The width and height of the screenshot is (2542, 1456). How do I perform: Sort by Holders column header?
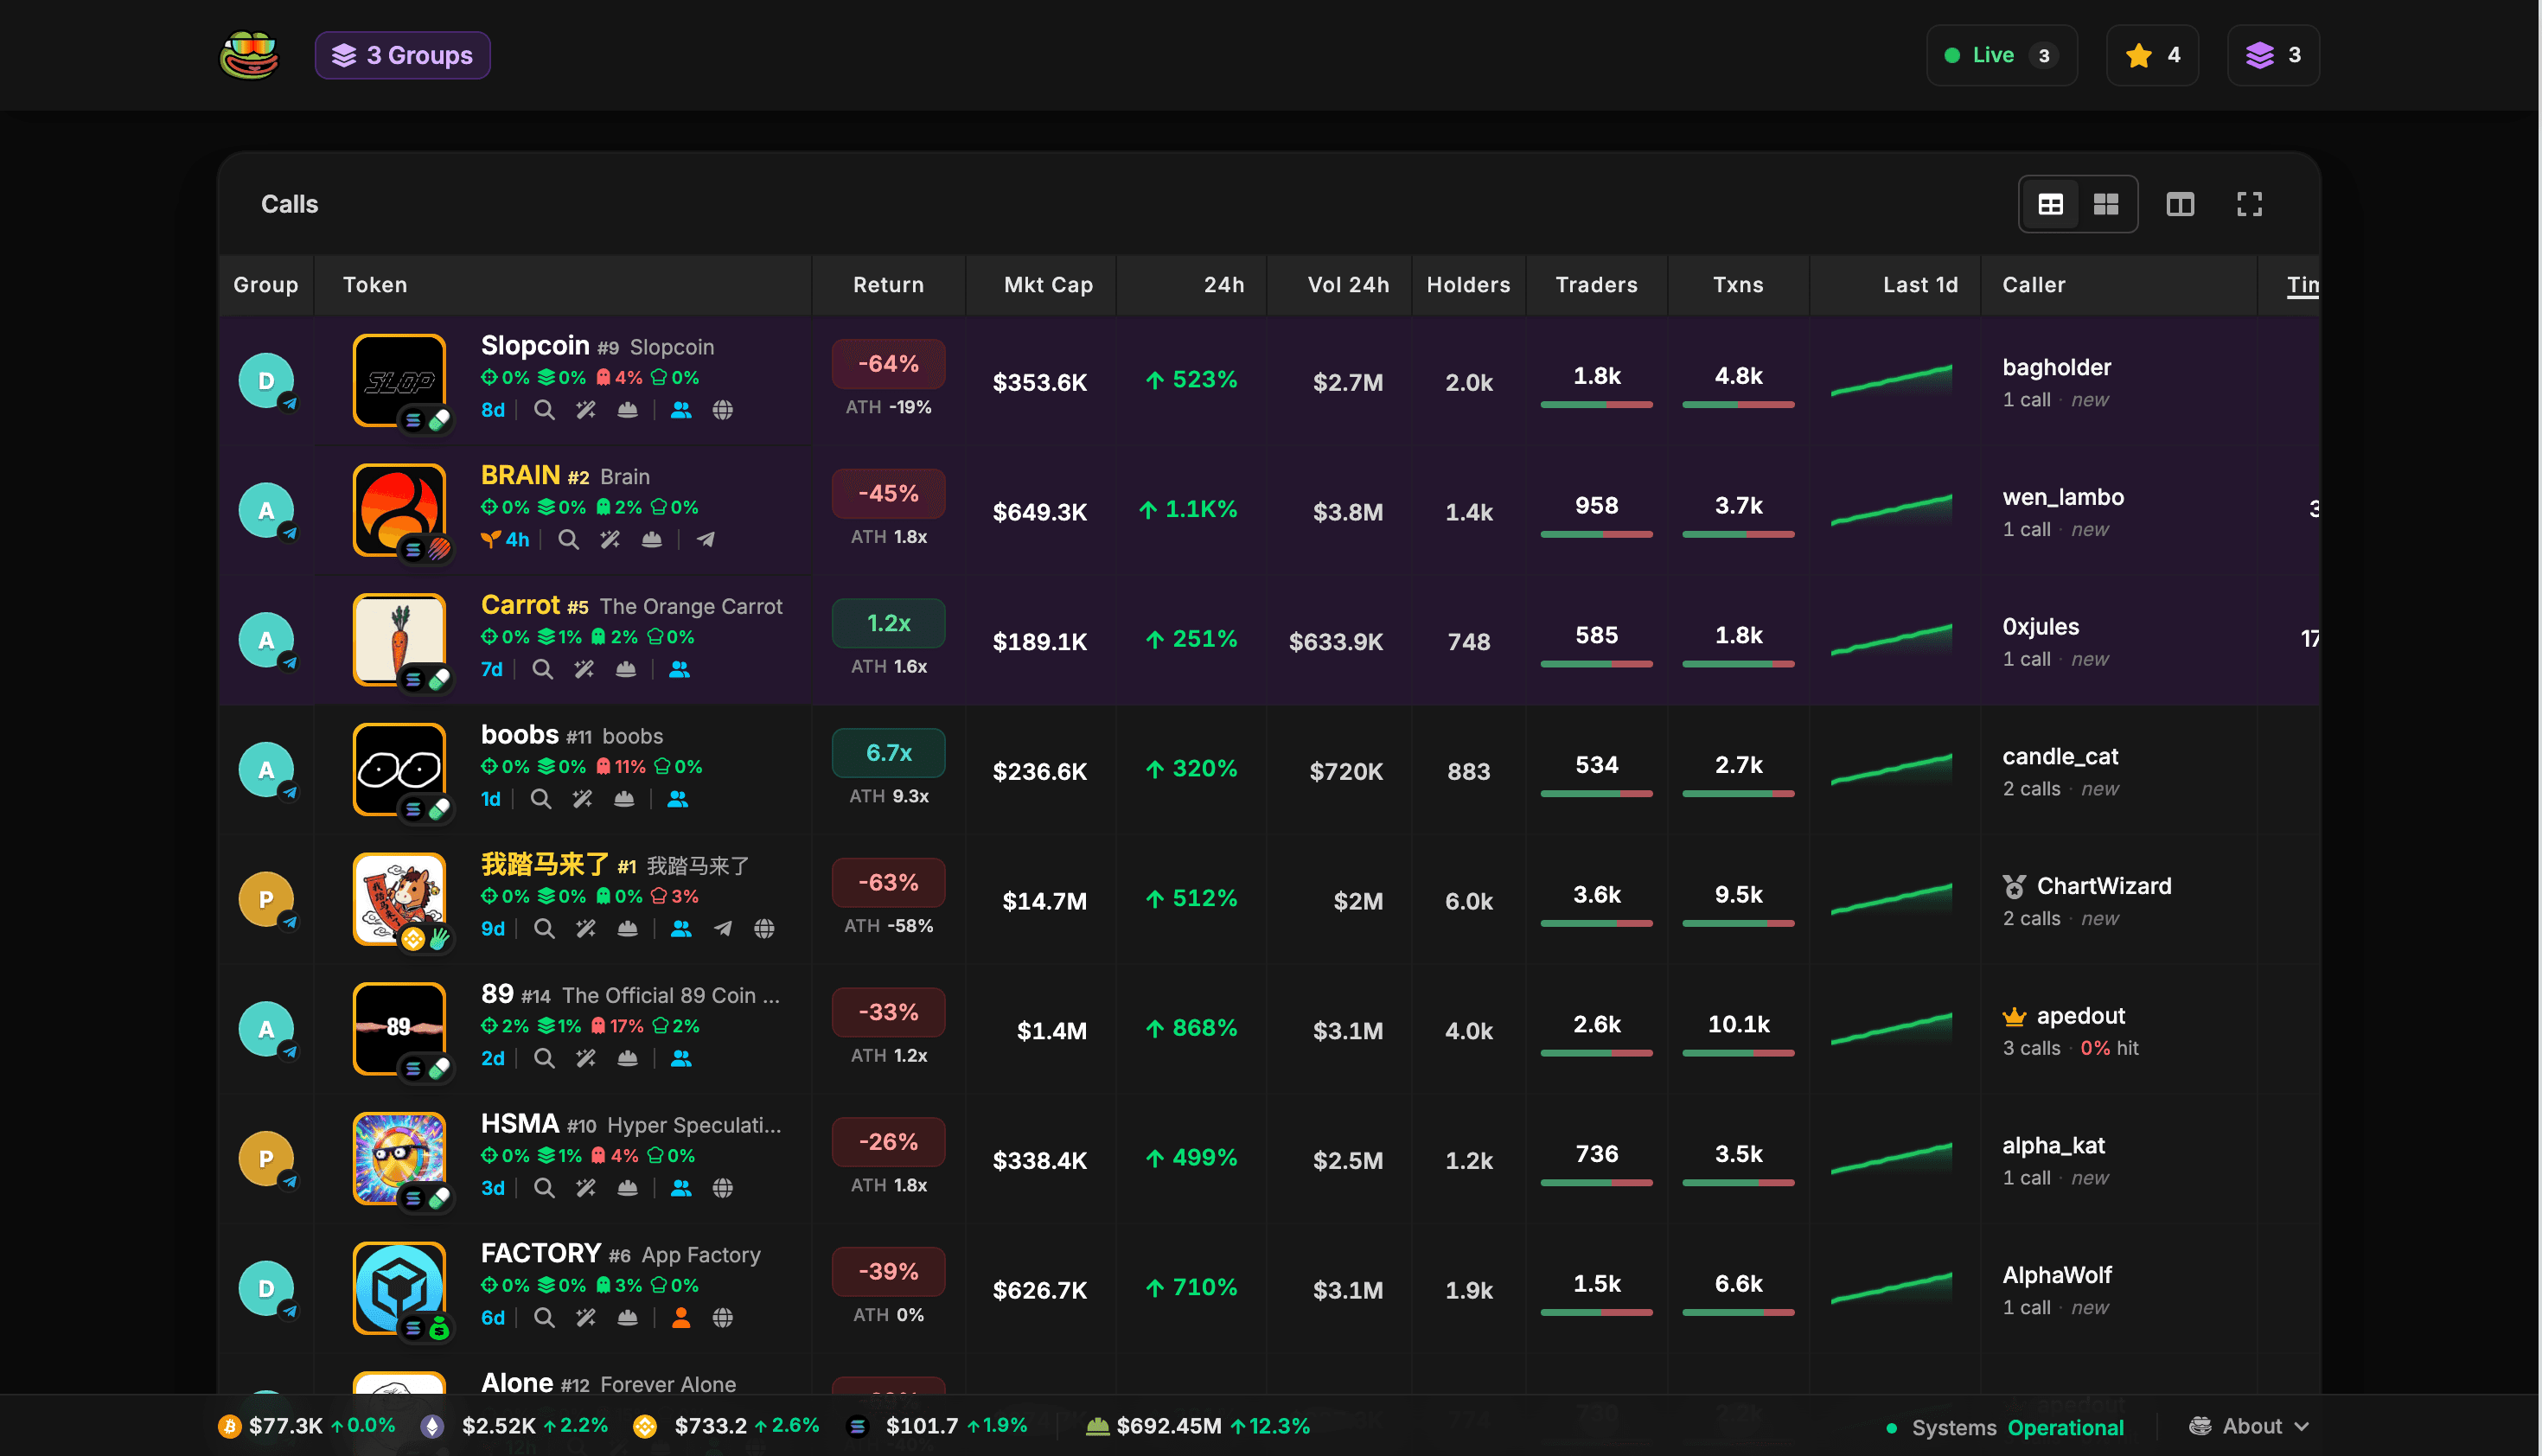pyautogui.click(x=1468, y=285)
